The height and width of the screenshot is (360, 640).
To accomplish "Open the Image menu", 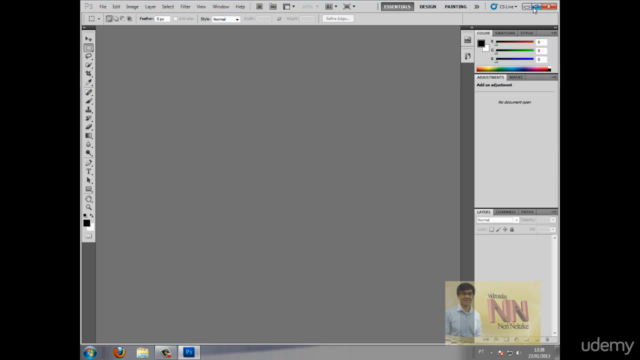I will coord(132,7).
